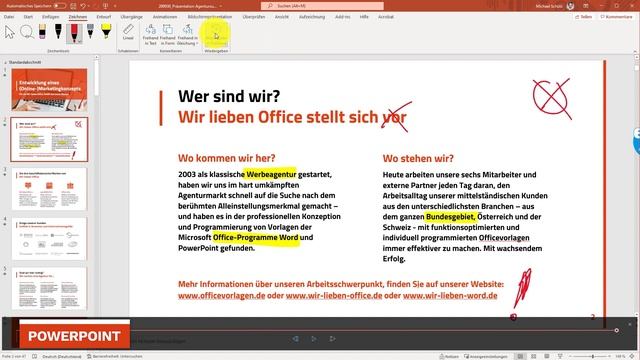Expand undo history dropdown arrow
The width and height of the screenshot is (640, 360).
tap(89, 6)
